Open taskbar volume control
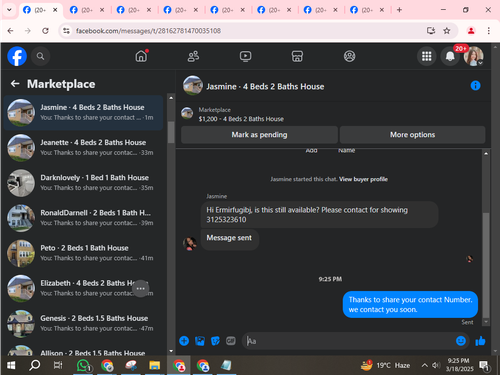Viewport: 500px width, 375px height. (436, 365)
